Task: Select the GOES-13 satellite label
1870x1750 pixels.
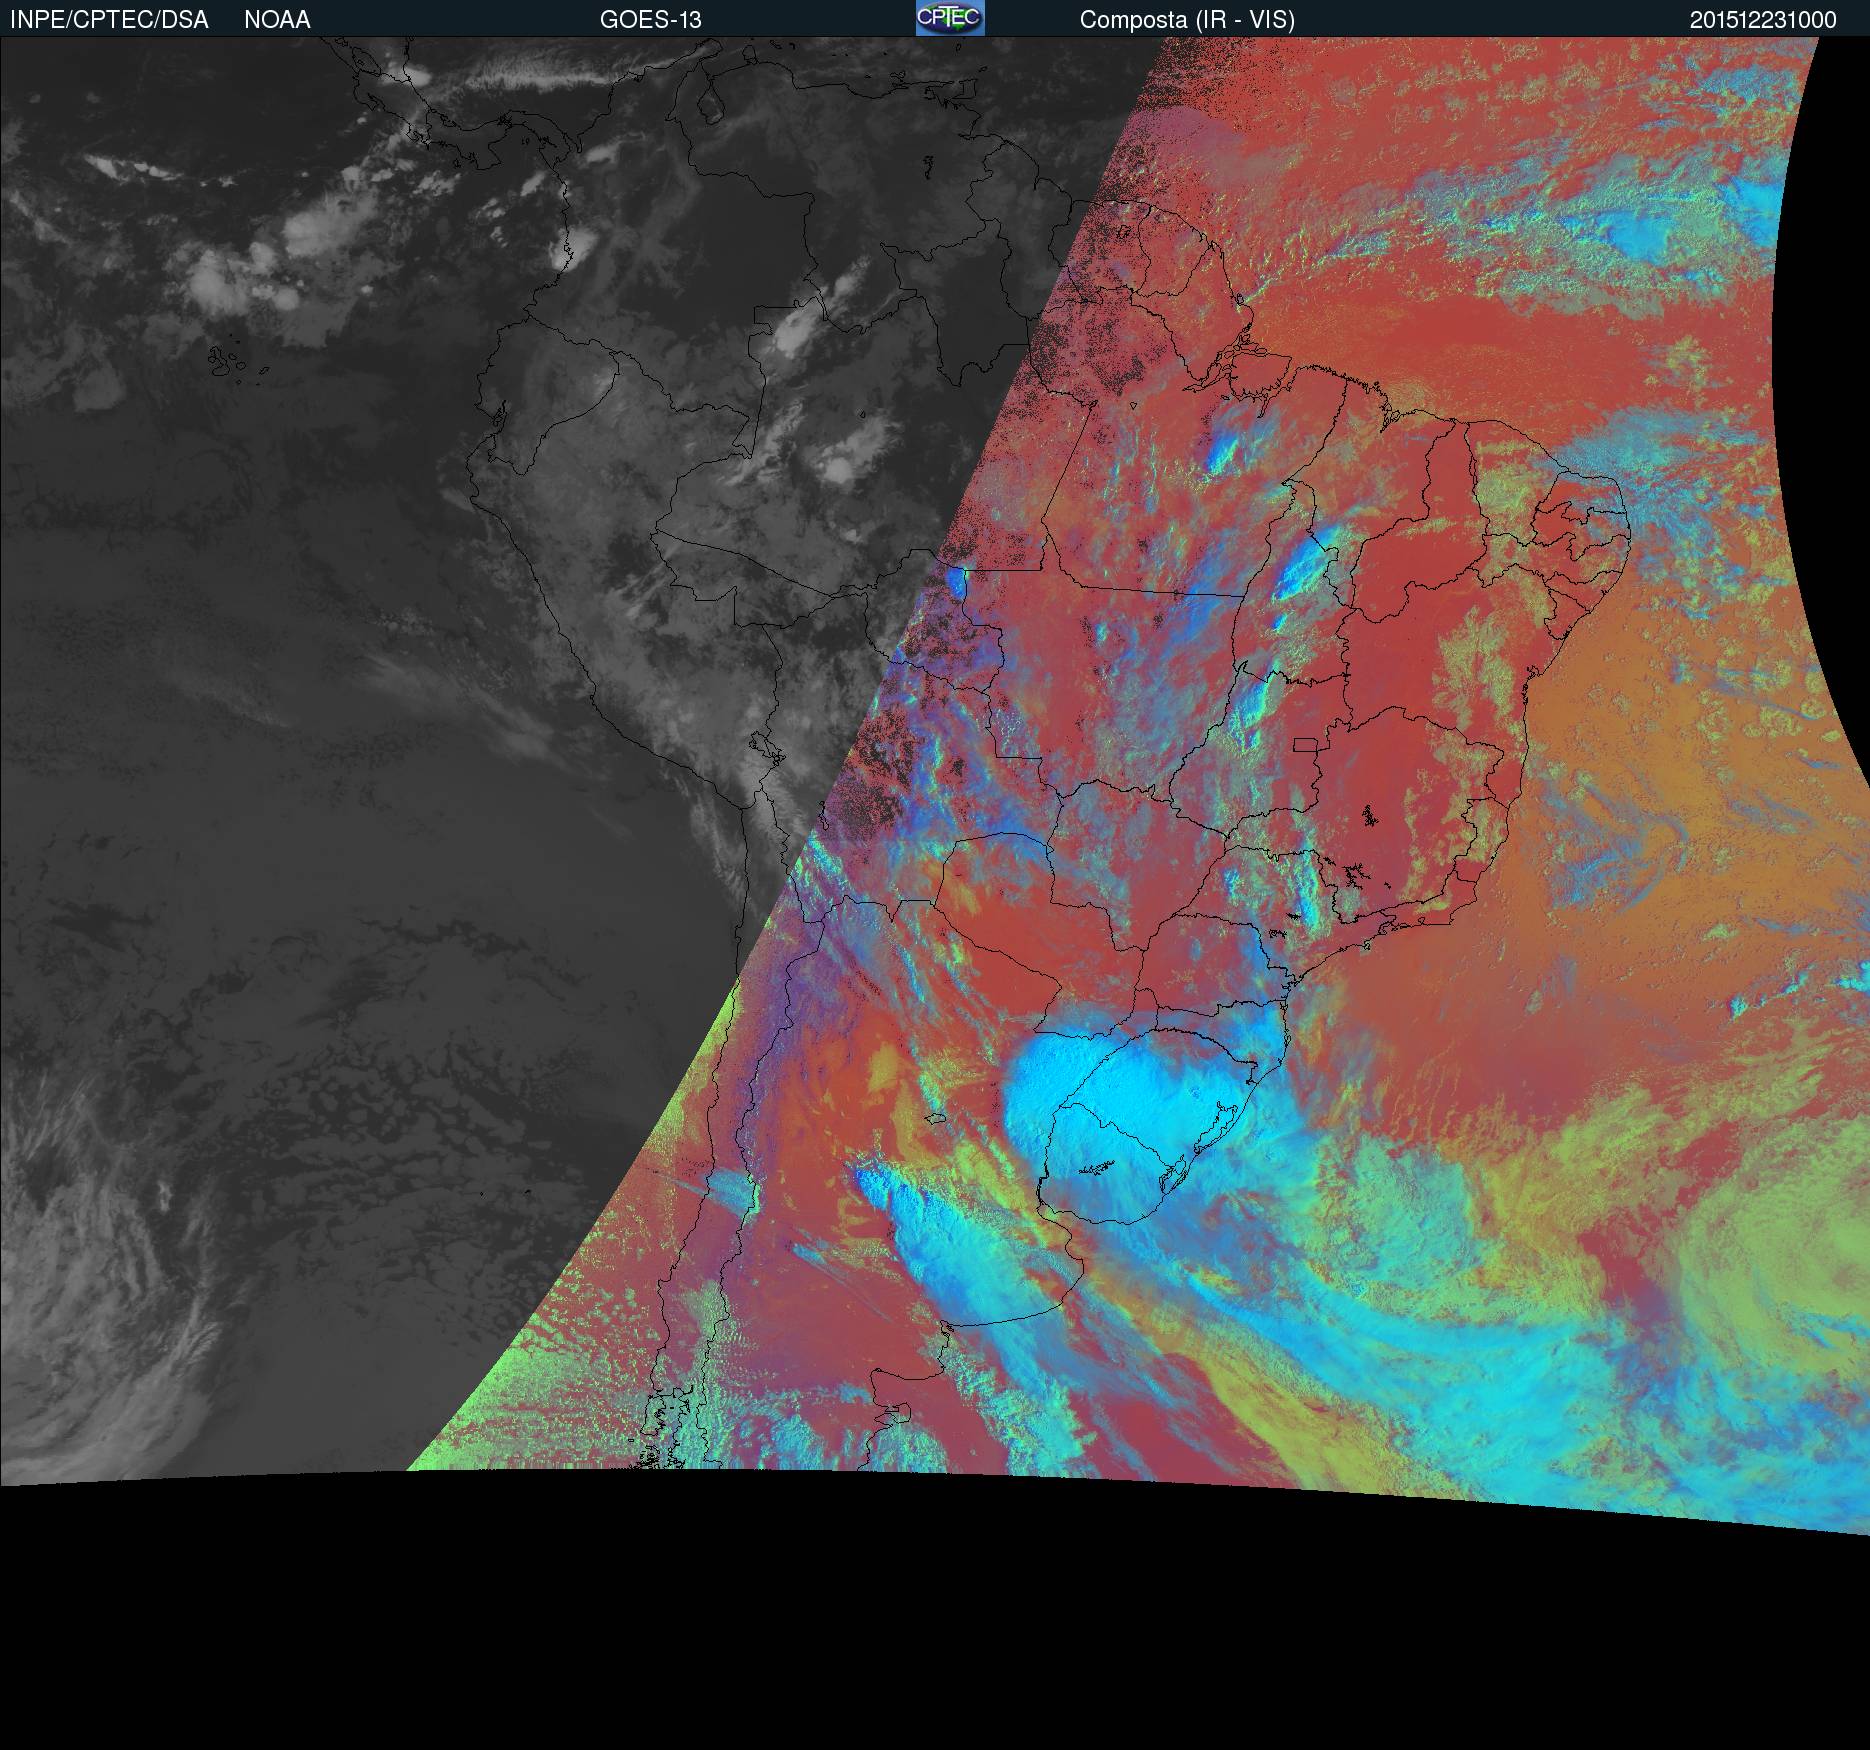Action: coord(650,20)
